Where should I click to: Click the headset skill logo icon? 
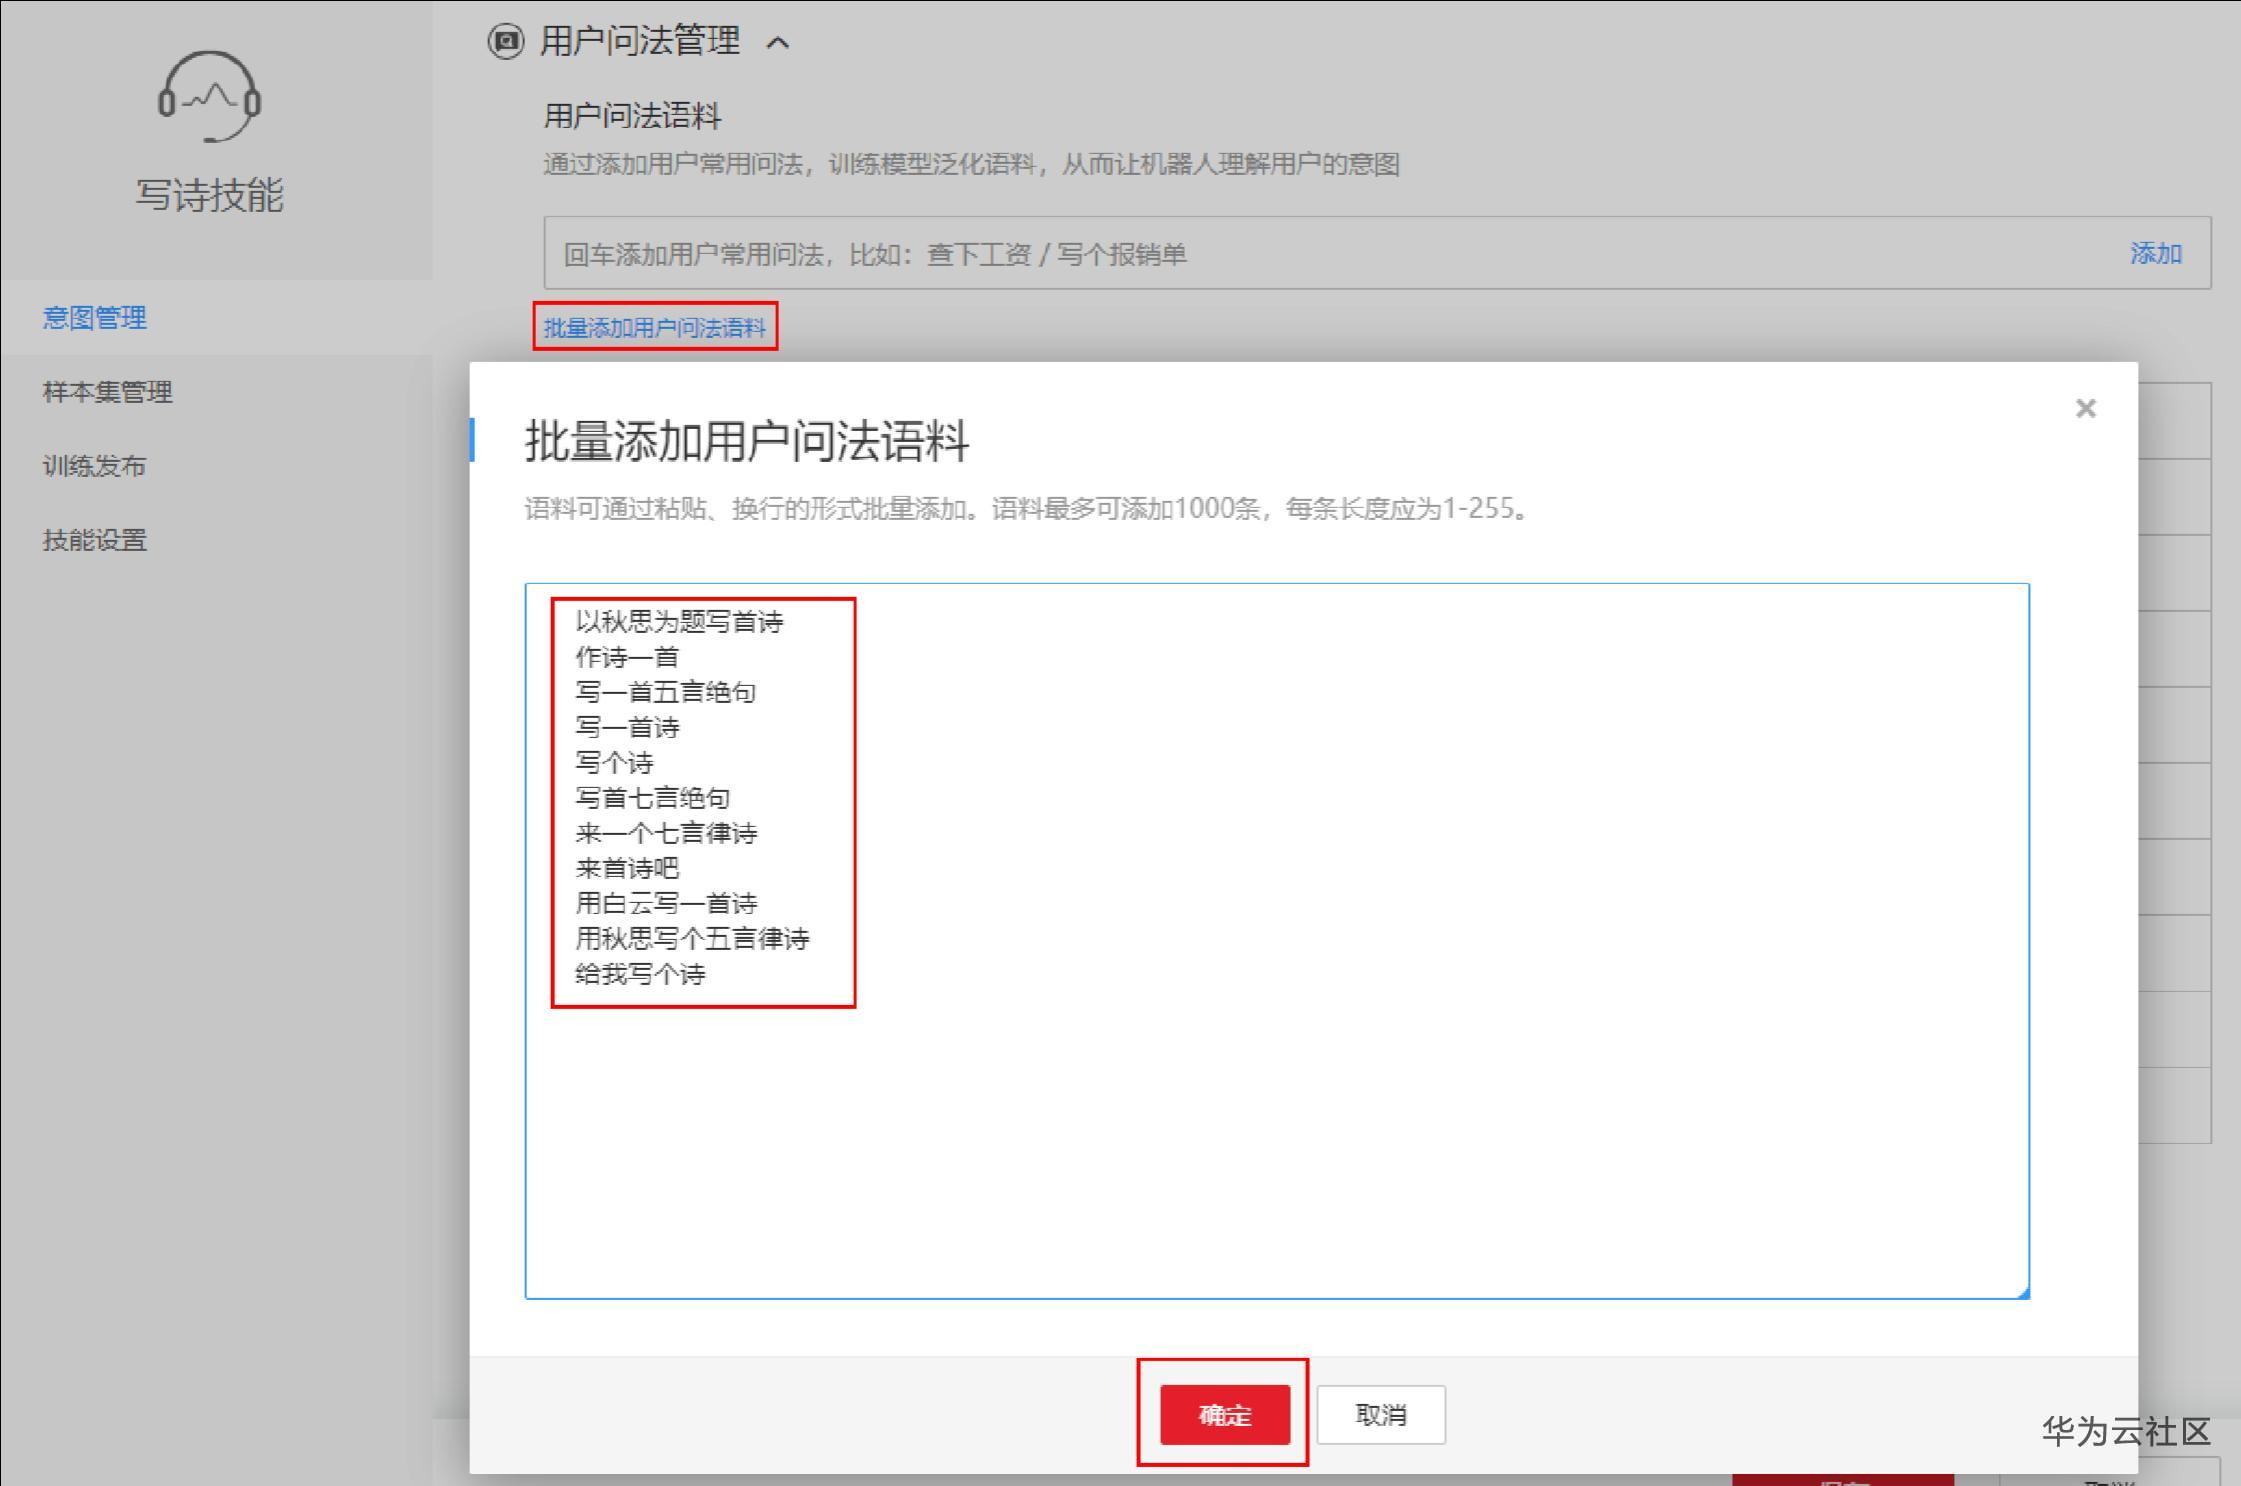[x=209, y=97]
